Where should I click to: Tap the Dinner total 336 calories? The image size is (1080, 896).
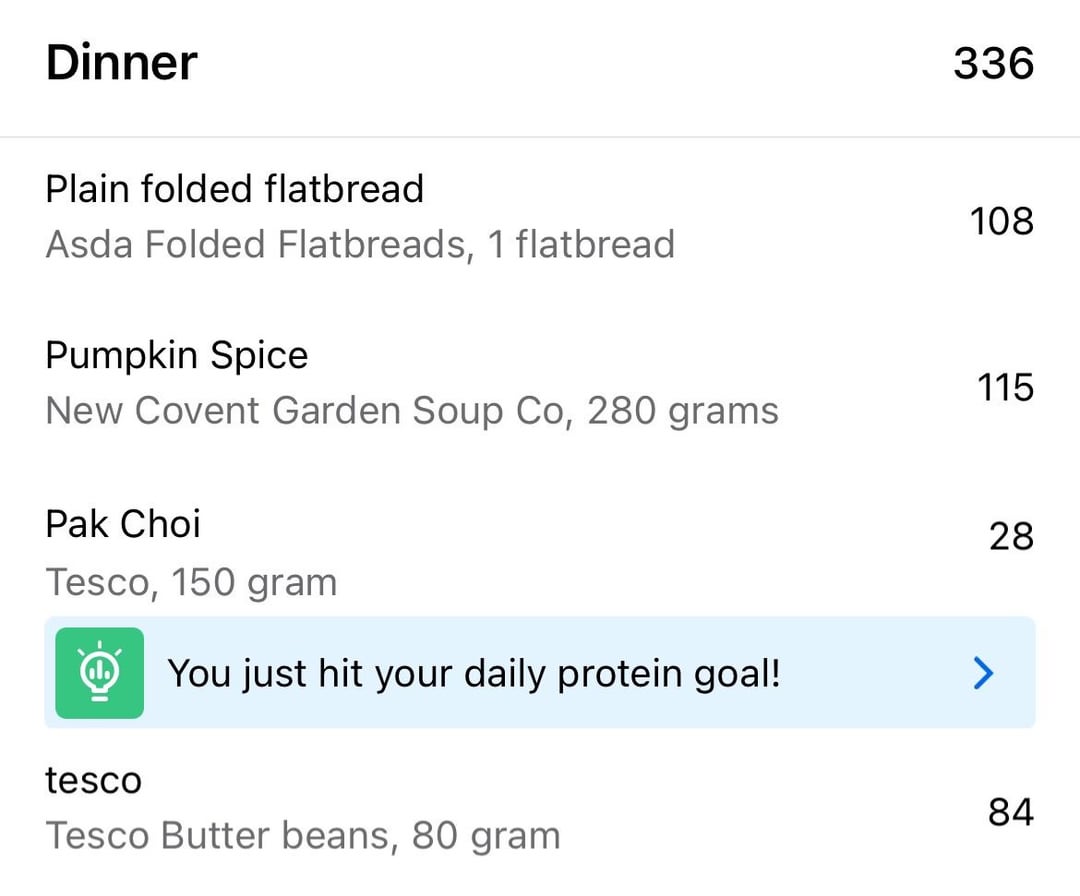pyautogui.click(x=993, y=63)
